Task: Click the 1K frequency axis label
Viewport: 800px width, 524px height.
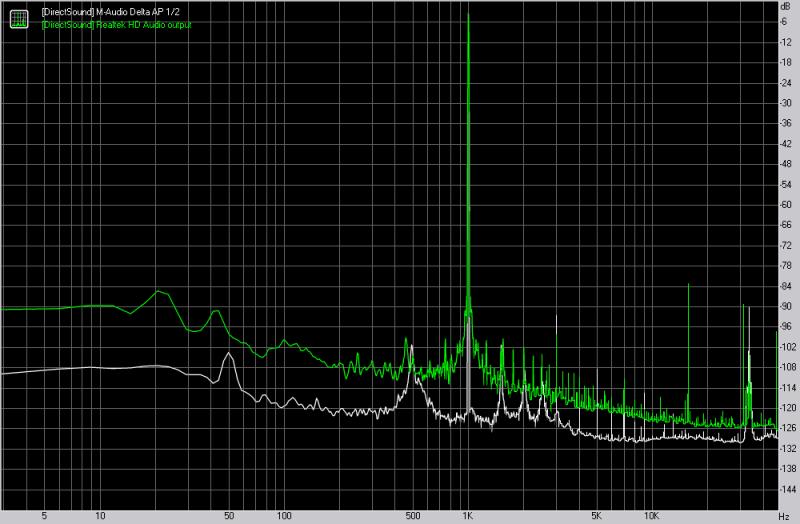Action: tap(468, 516)
